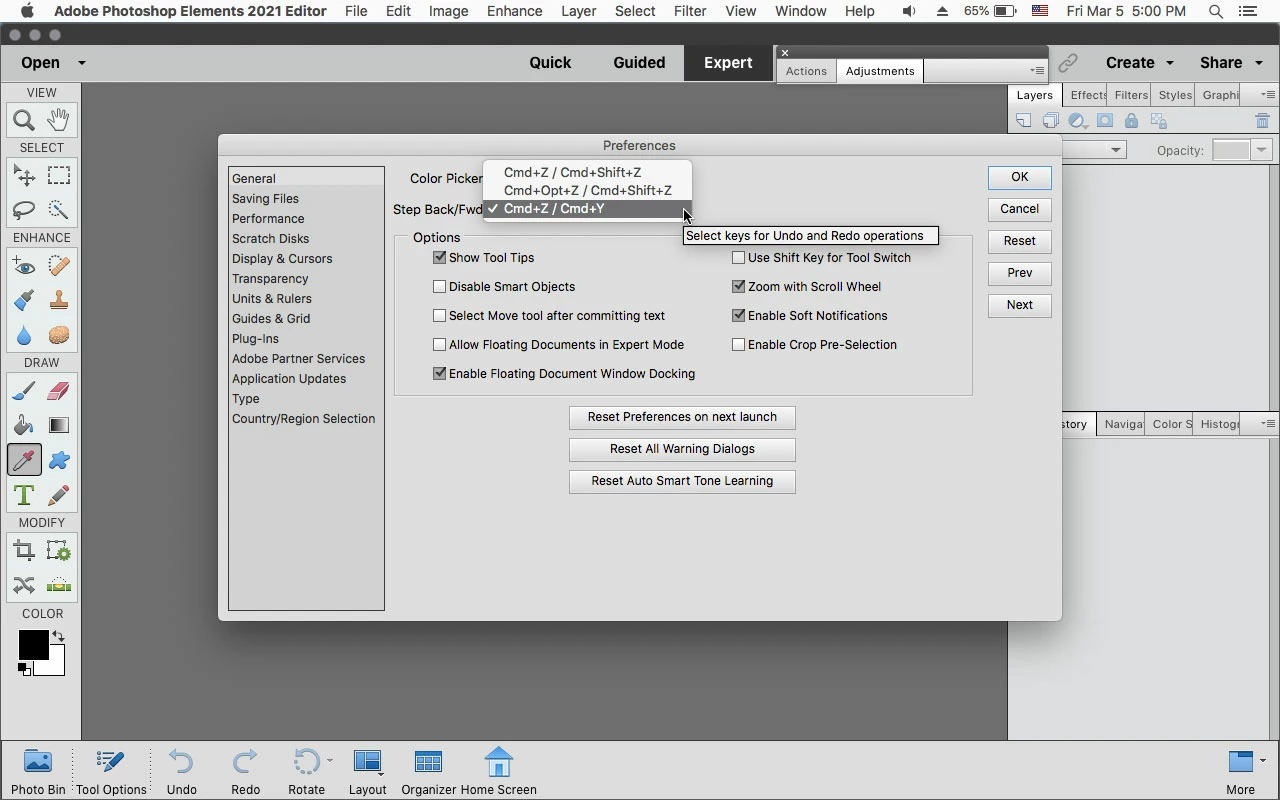Open the Organizer
The width and height of the screenshot is (1280, 800).
coord(428,772)
